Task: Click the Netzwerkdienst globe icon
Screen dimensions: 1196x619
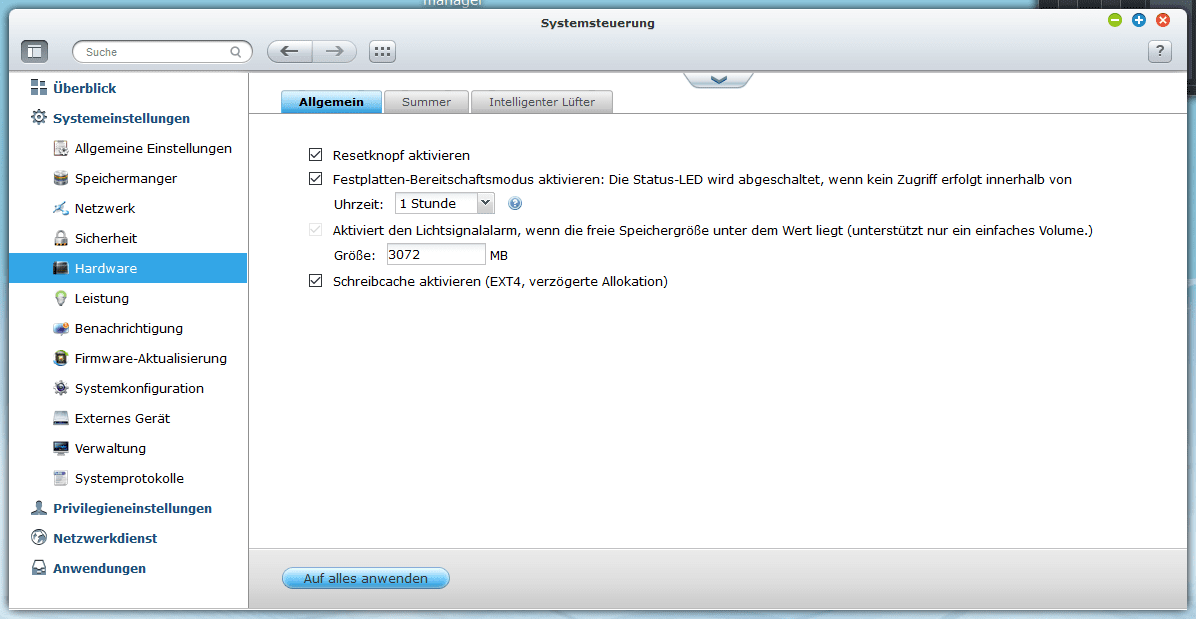Action: [x=39, y=538]
